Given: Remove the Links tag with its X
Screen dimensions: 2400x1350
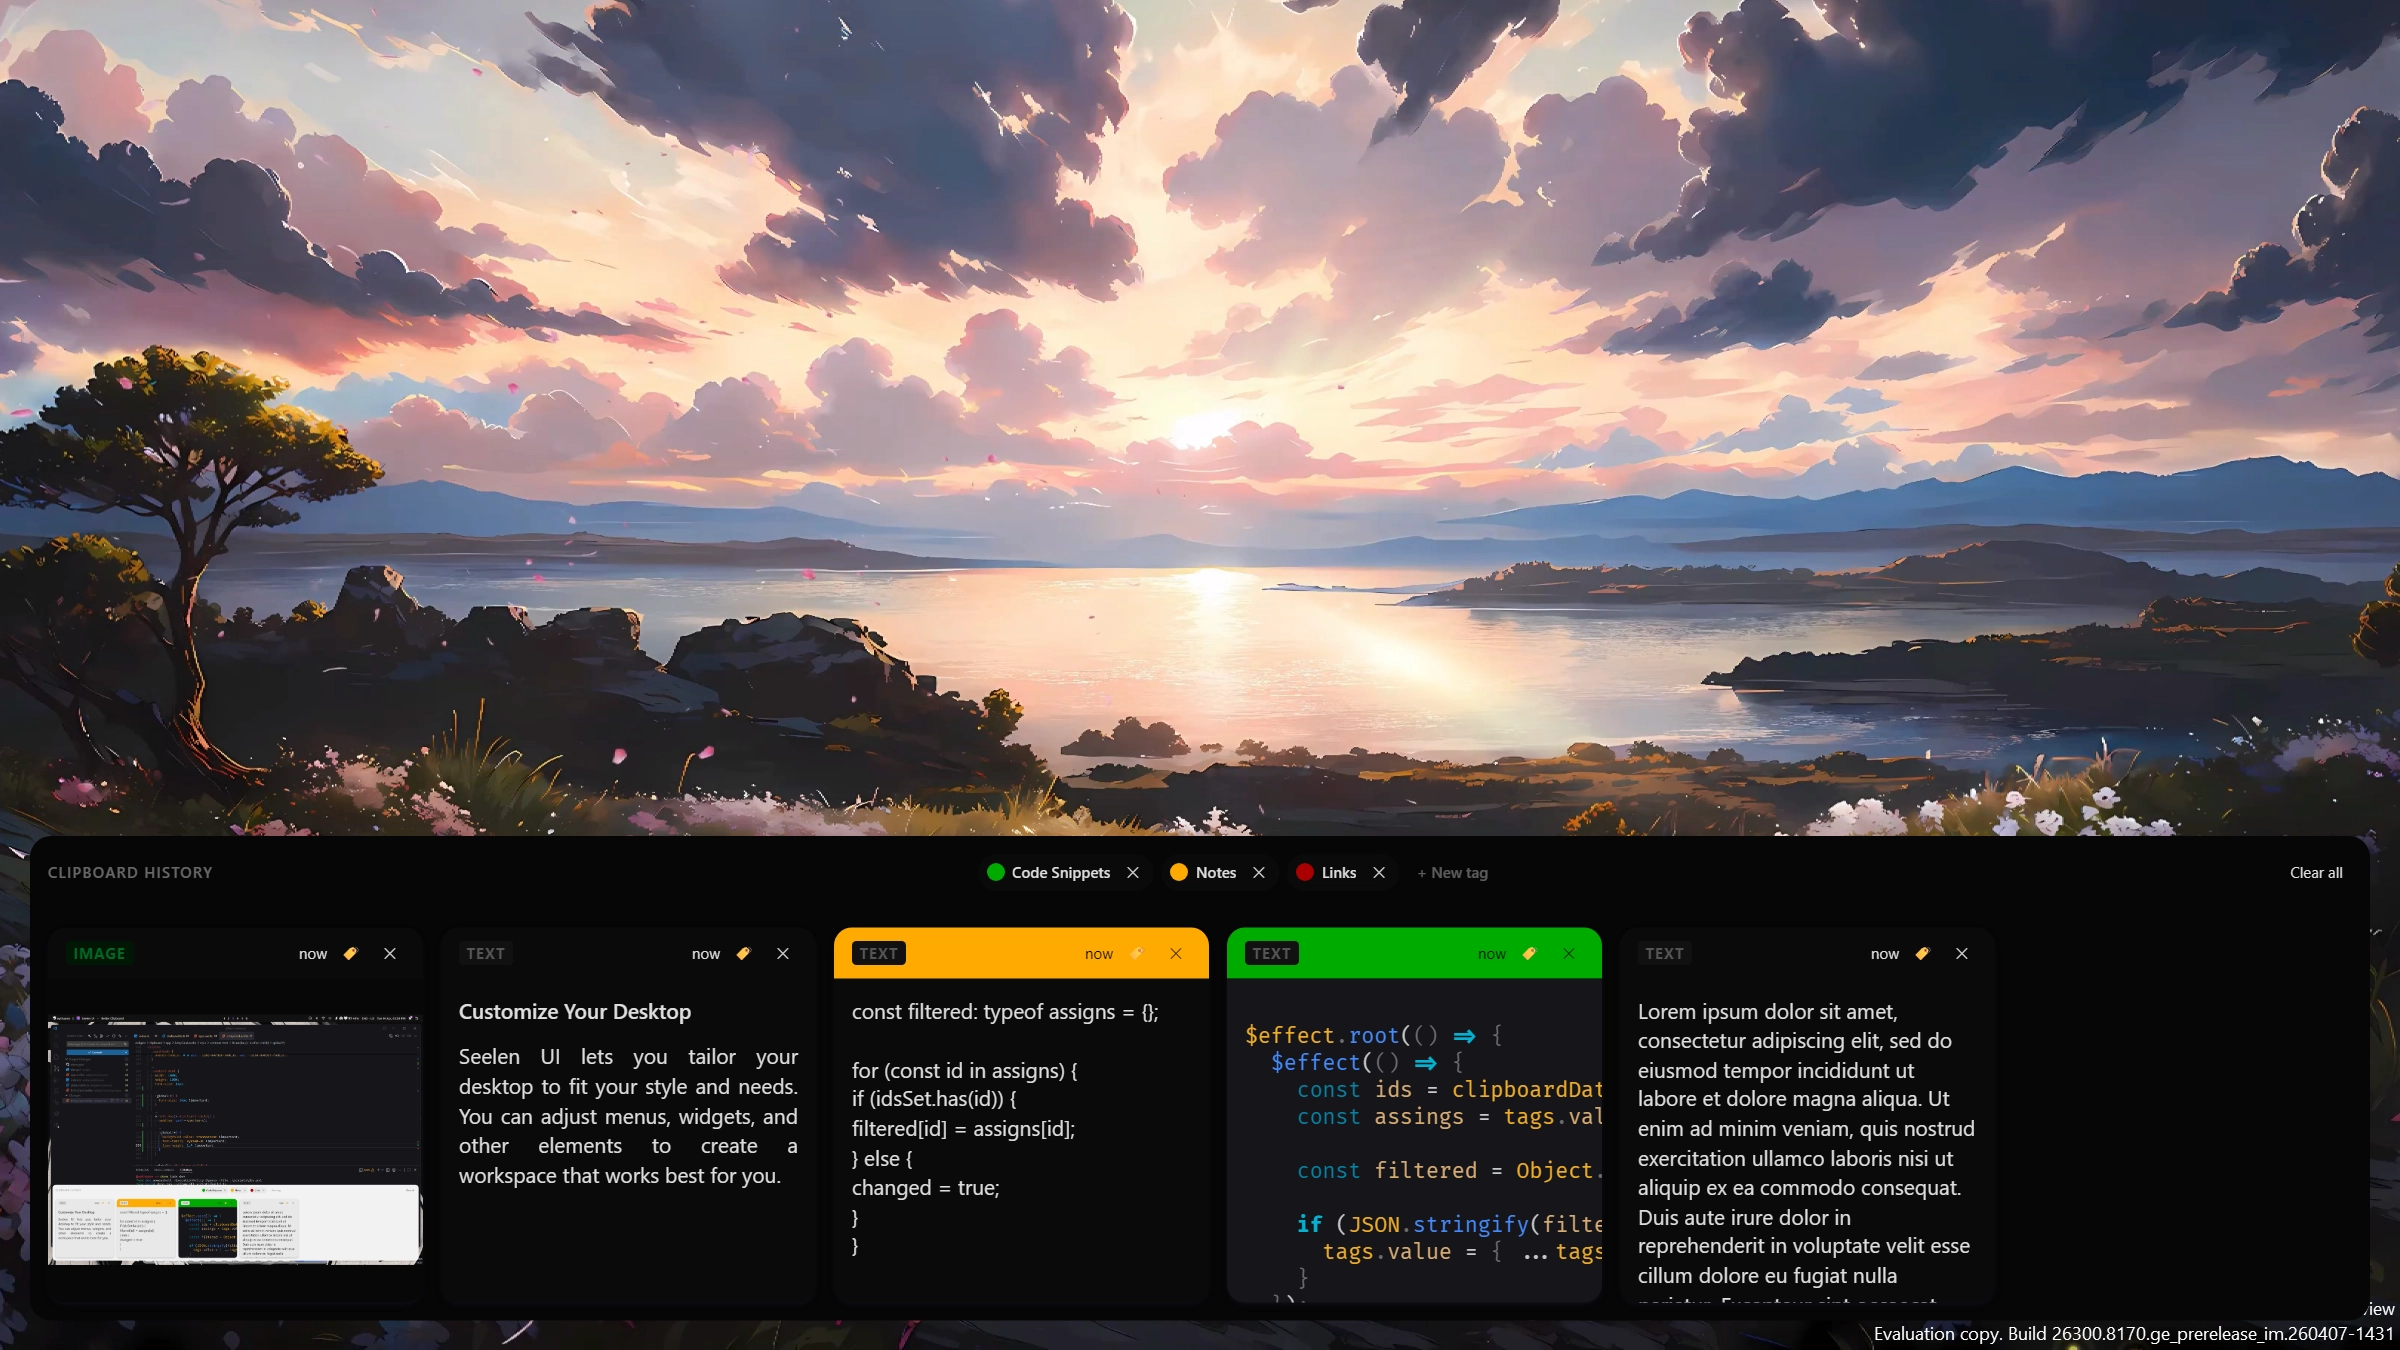Looking at the screenshot, I should [1378, 872].
